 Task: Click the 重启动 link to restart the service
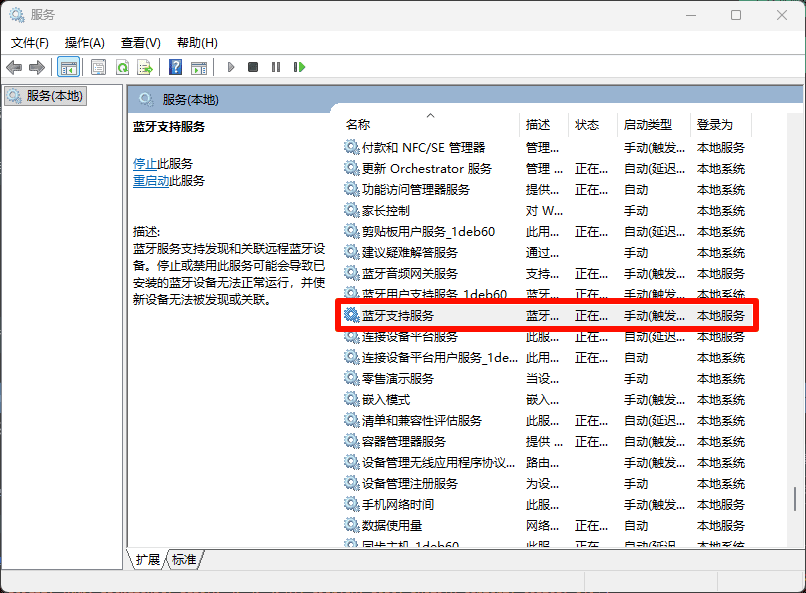[x=151, y=181]
